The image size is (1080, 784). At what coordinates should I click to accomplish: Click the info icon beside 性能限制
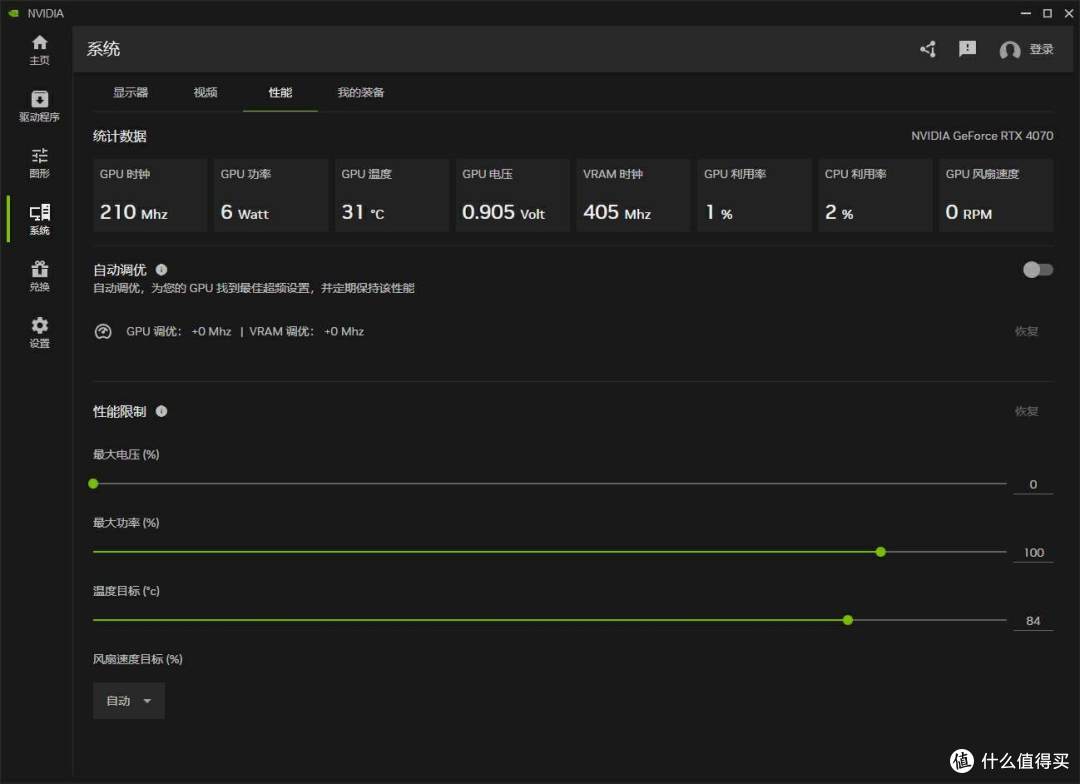161,411
